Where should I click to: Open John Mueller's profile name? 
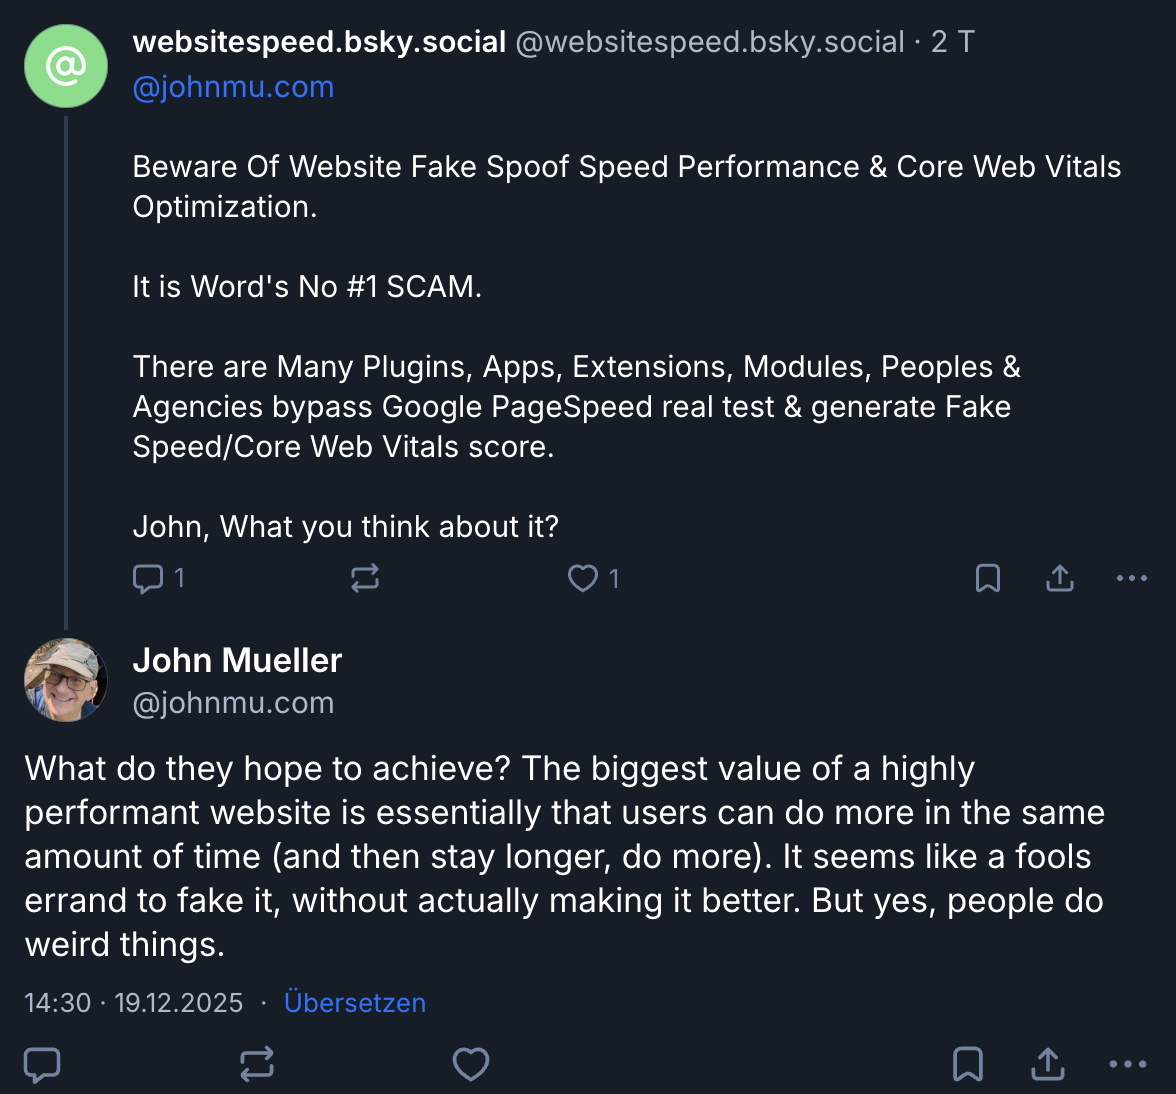click(237, 660)
